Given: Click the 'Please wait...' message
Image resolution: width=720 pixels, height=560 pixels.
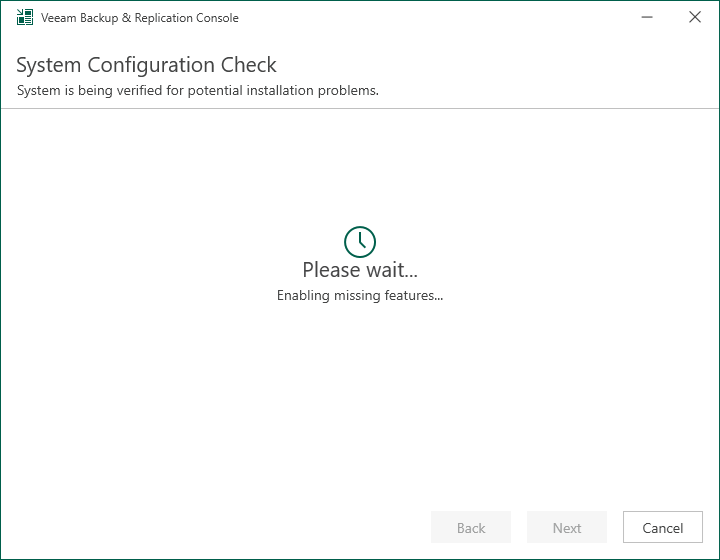Looking at the screenshot, I should coord(360,270).
